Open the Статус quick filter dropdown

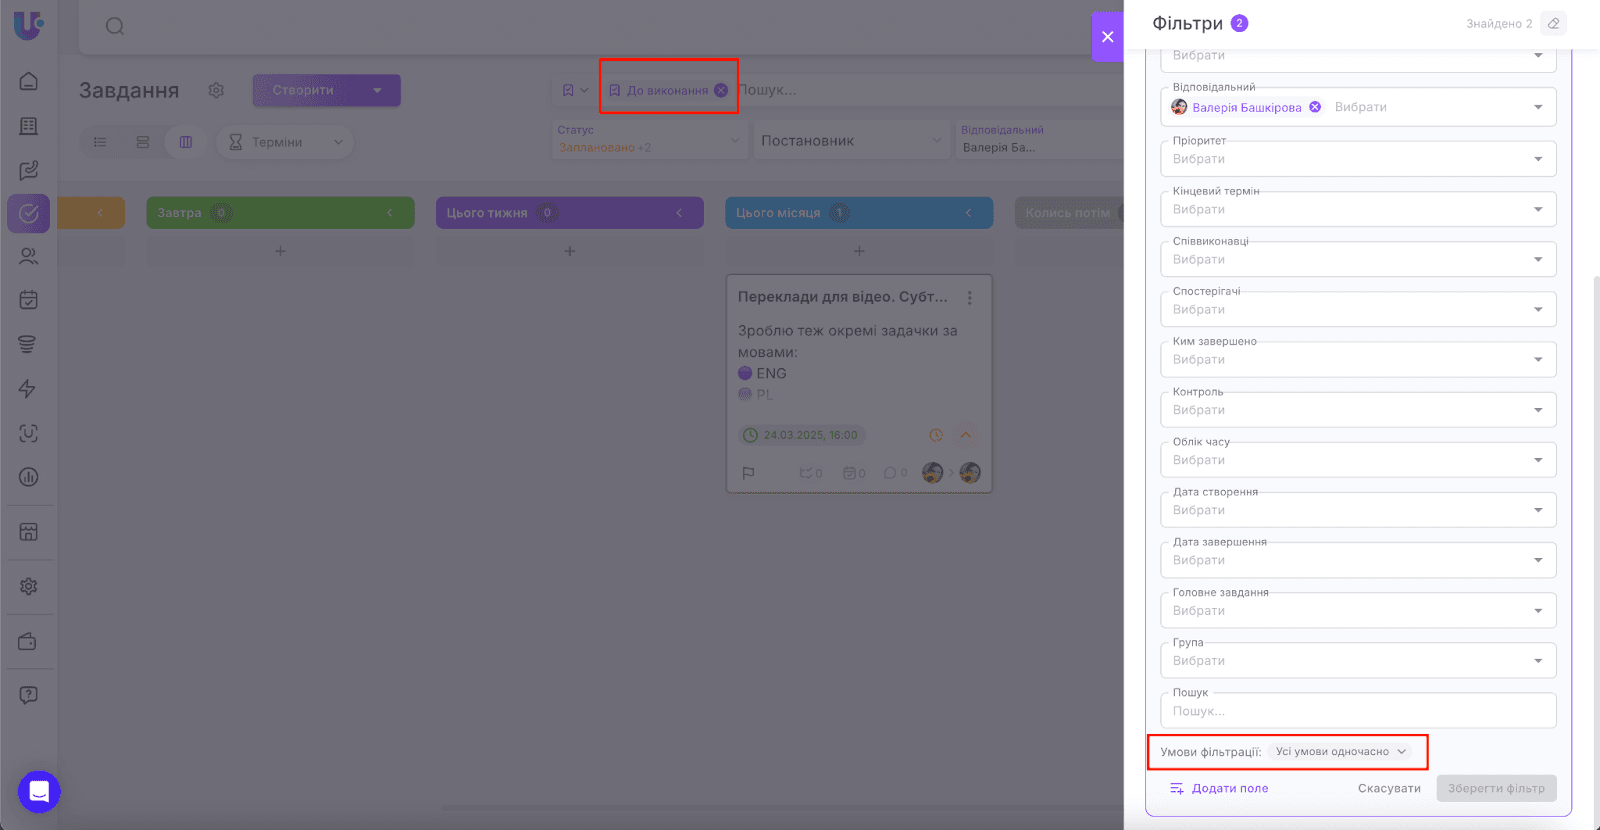tap(650, 140)
